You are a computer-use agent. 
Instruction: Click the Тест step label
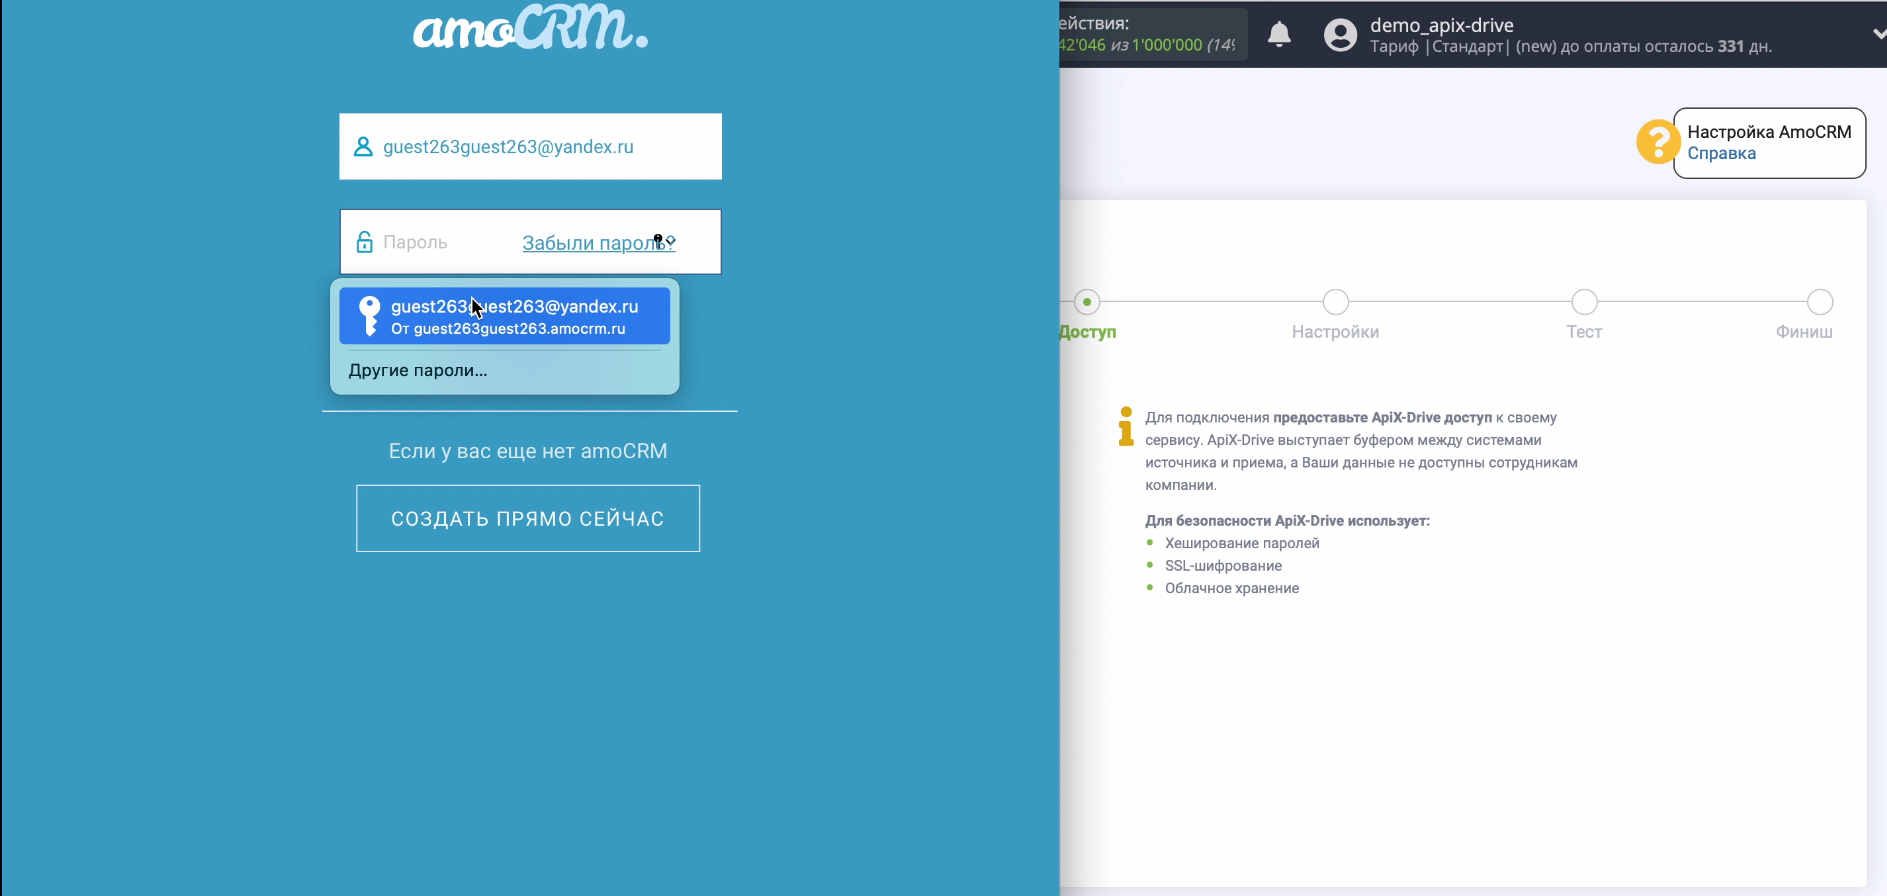click(x=1584, y=332)
